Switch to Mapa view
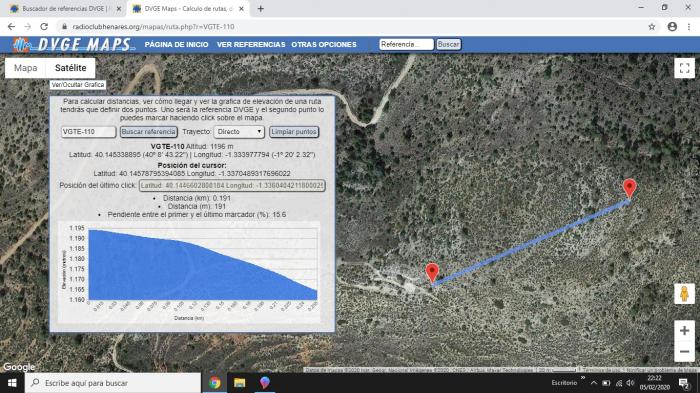The image size is (700, 393). (25, 68)
